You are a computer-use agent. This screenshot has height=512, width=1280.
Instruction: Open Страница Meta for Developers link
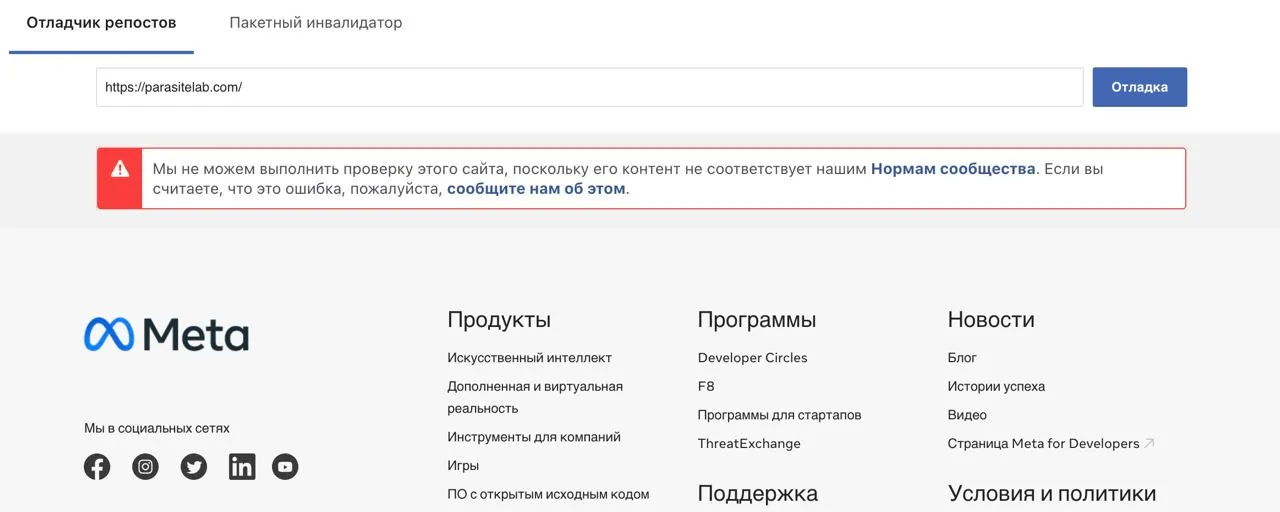1043,443
